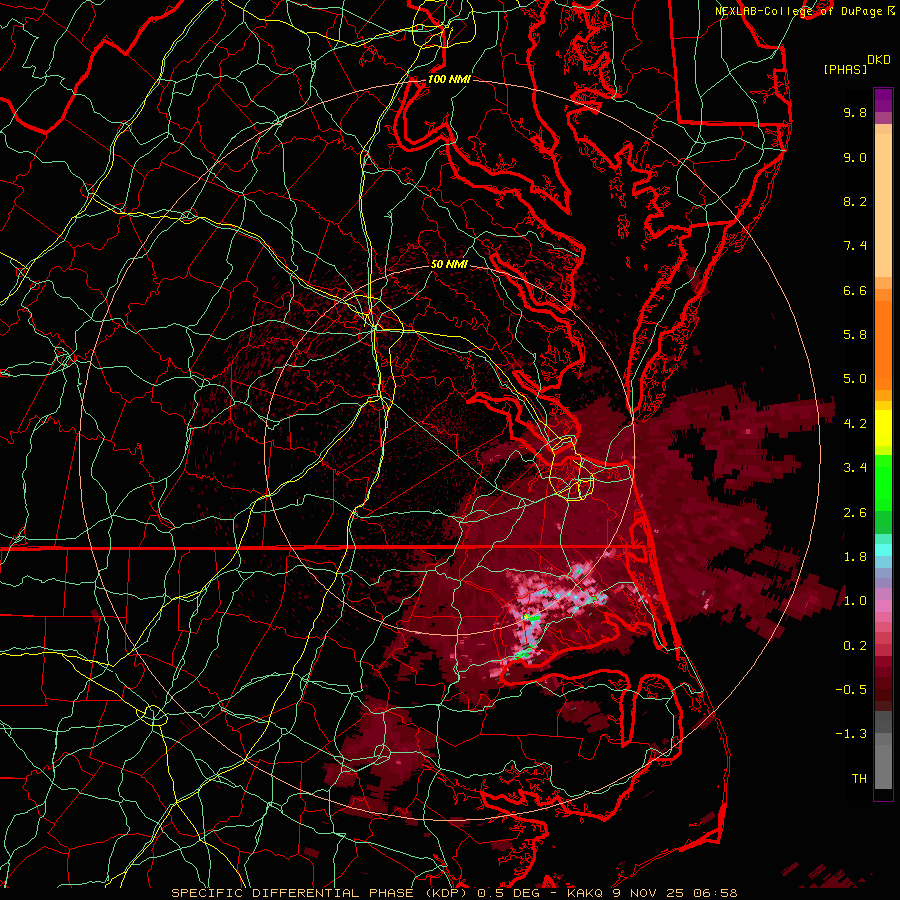Click the 6.6 legend value
Viewport: 900px width, 900px height.
(x=855, y=290)
